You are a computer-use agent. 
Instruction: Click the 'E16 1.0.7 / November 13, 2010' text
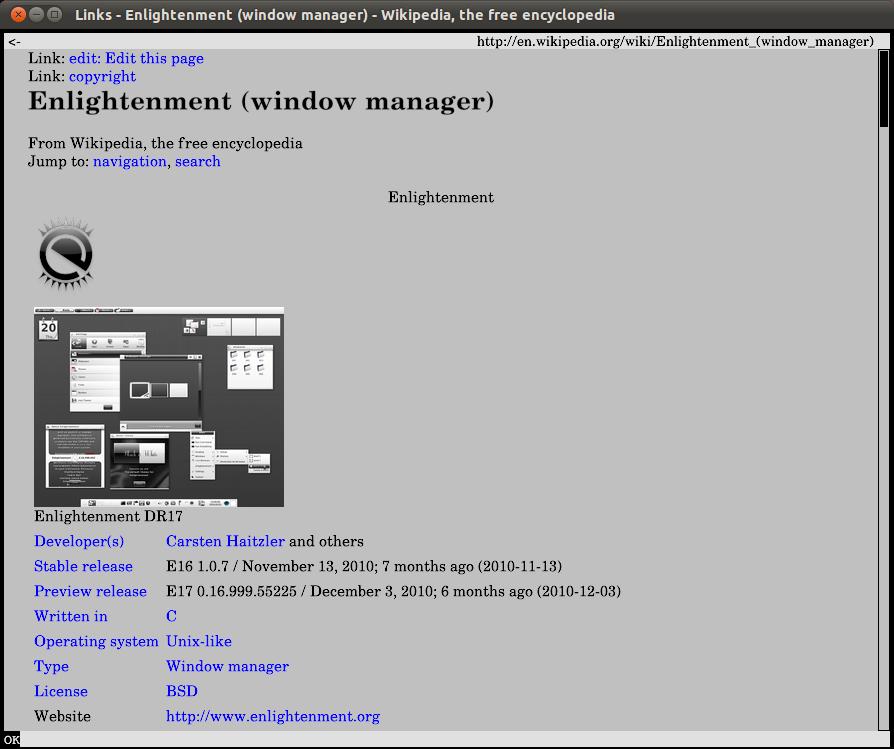point(269,567)
